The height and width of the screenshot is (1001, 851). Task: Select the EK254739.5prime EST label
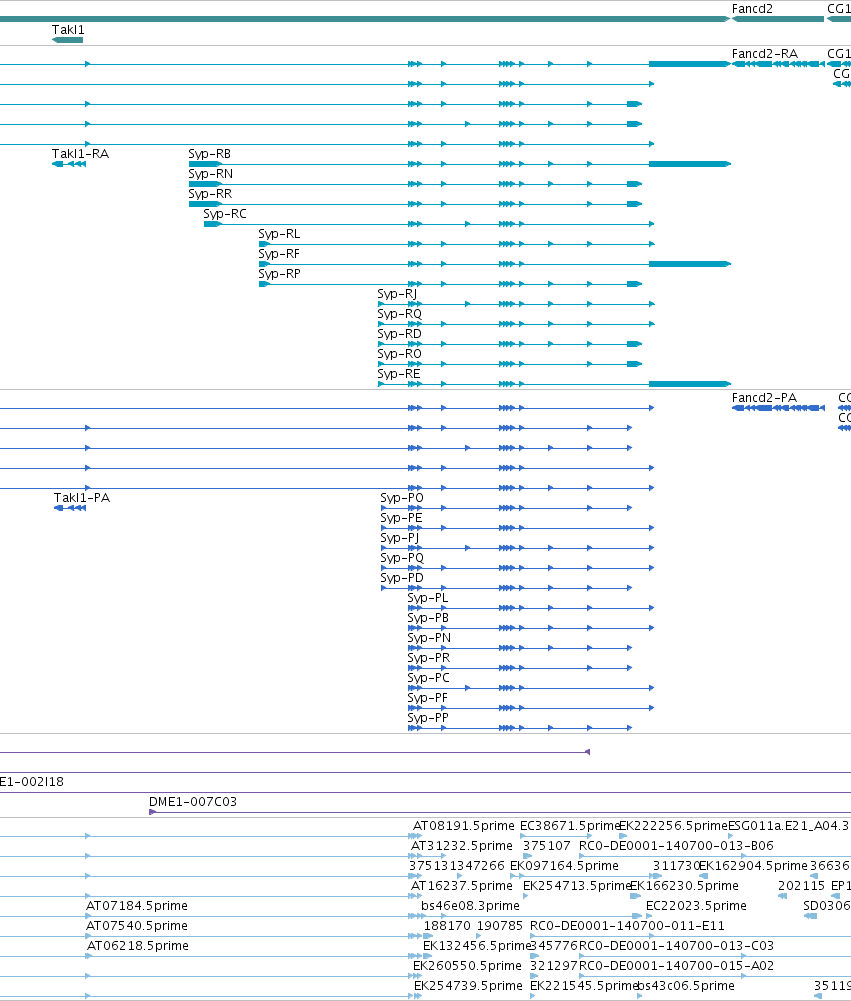pos(469,986)
